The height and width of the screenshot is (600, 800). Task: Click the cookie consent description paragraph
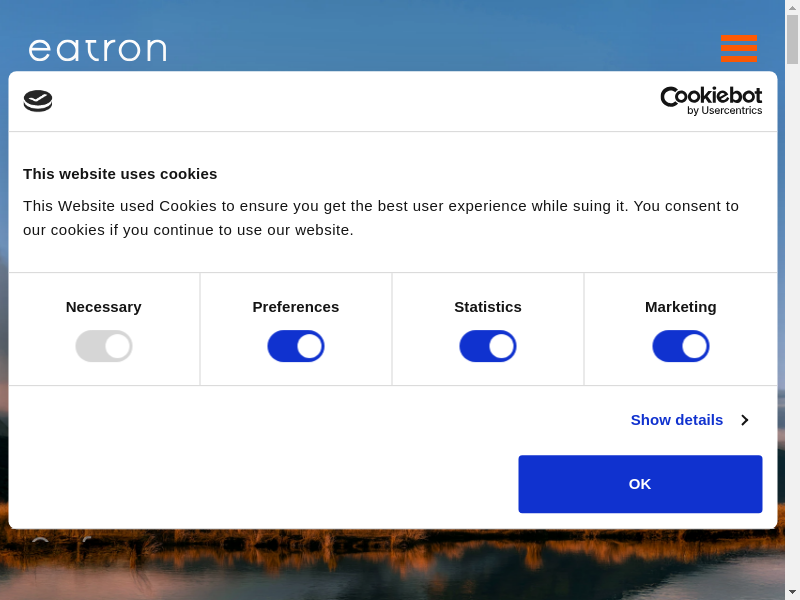pyautogui.click(x=380, y=218)
